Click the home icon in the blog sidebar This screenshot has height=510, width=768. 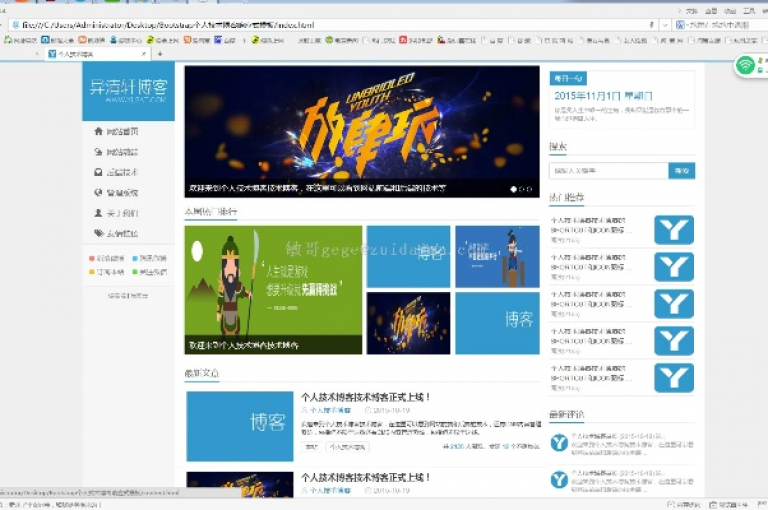click(x=98, y=131)
